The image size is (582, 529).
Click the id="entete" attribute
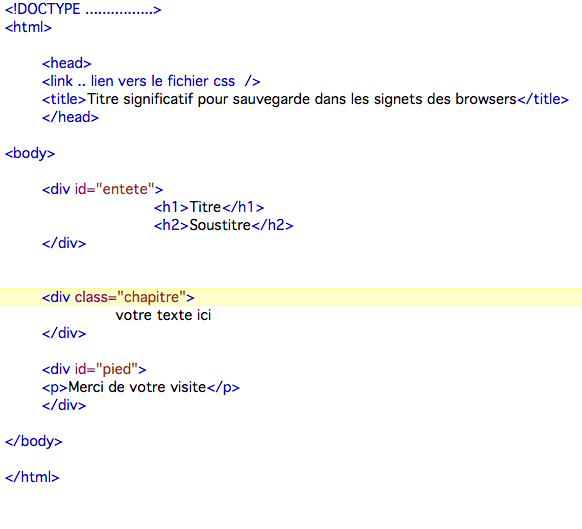(114, 189)
